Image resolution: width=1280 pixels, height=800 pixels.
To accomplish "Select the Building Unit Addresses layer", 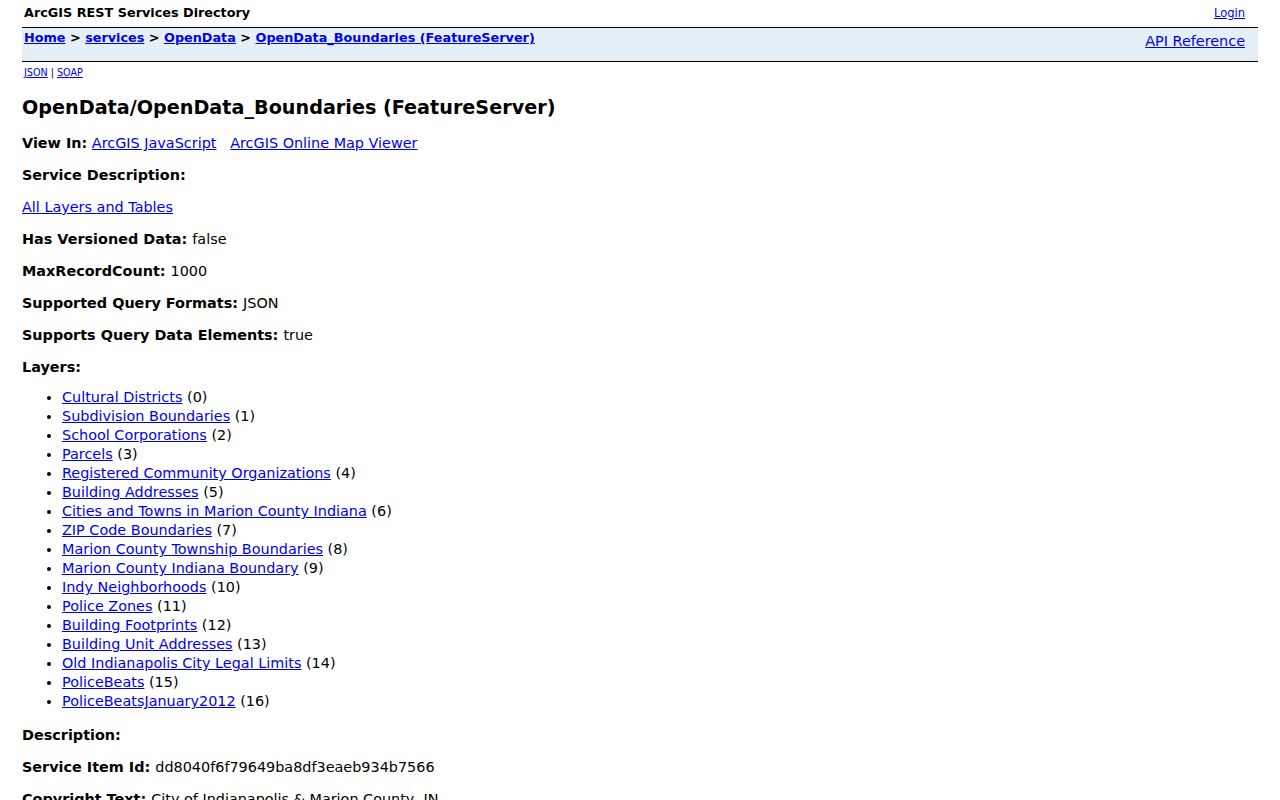I will coord(147,644).
